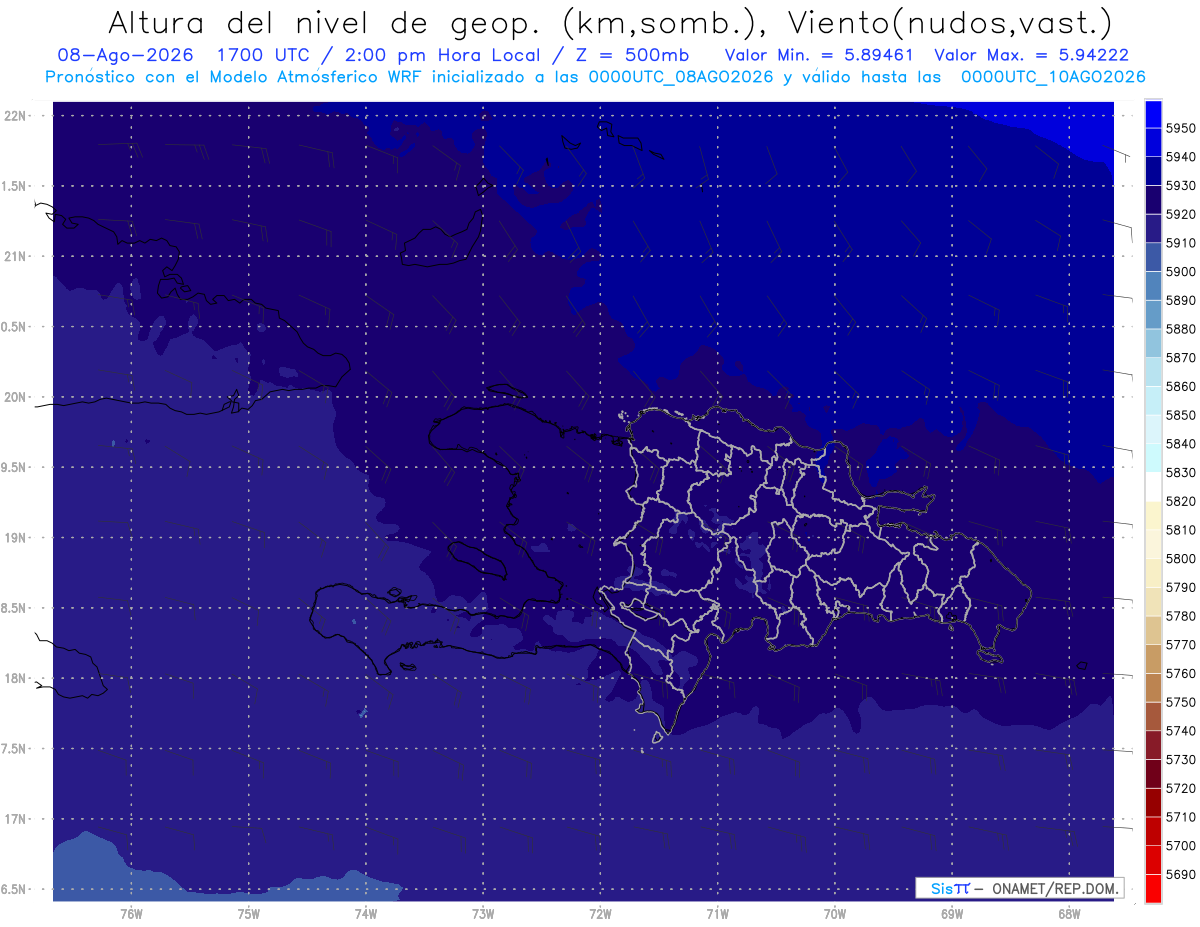
Task: Select the '5890' legend value
Action: tap(1181, 300)
